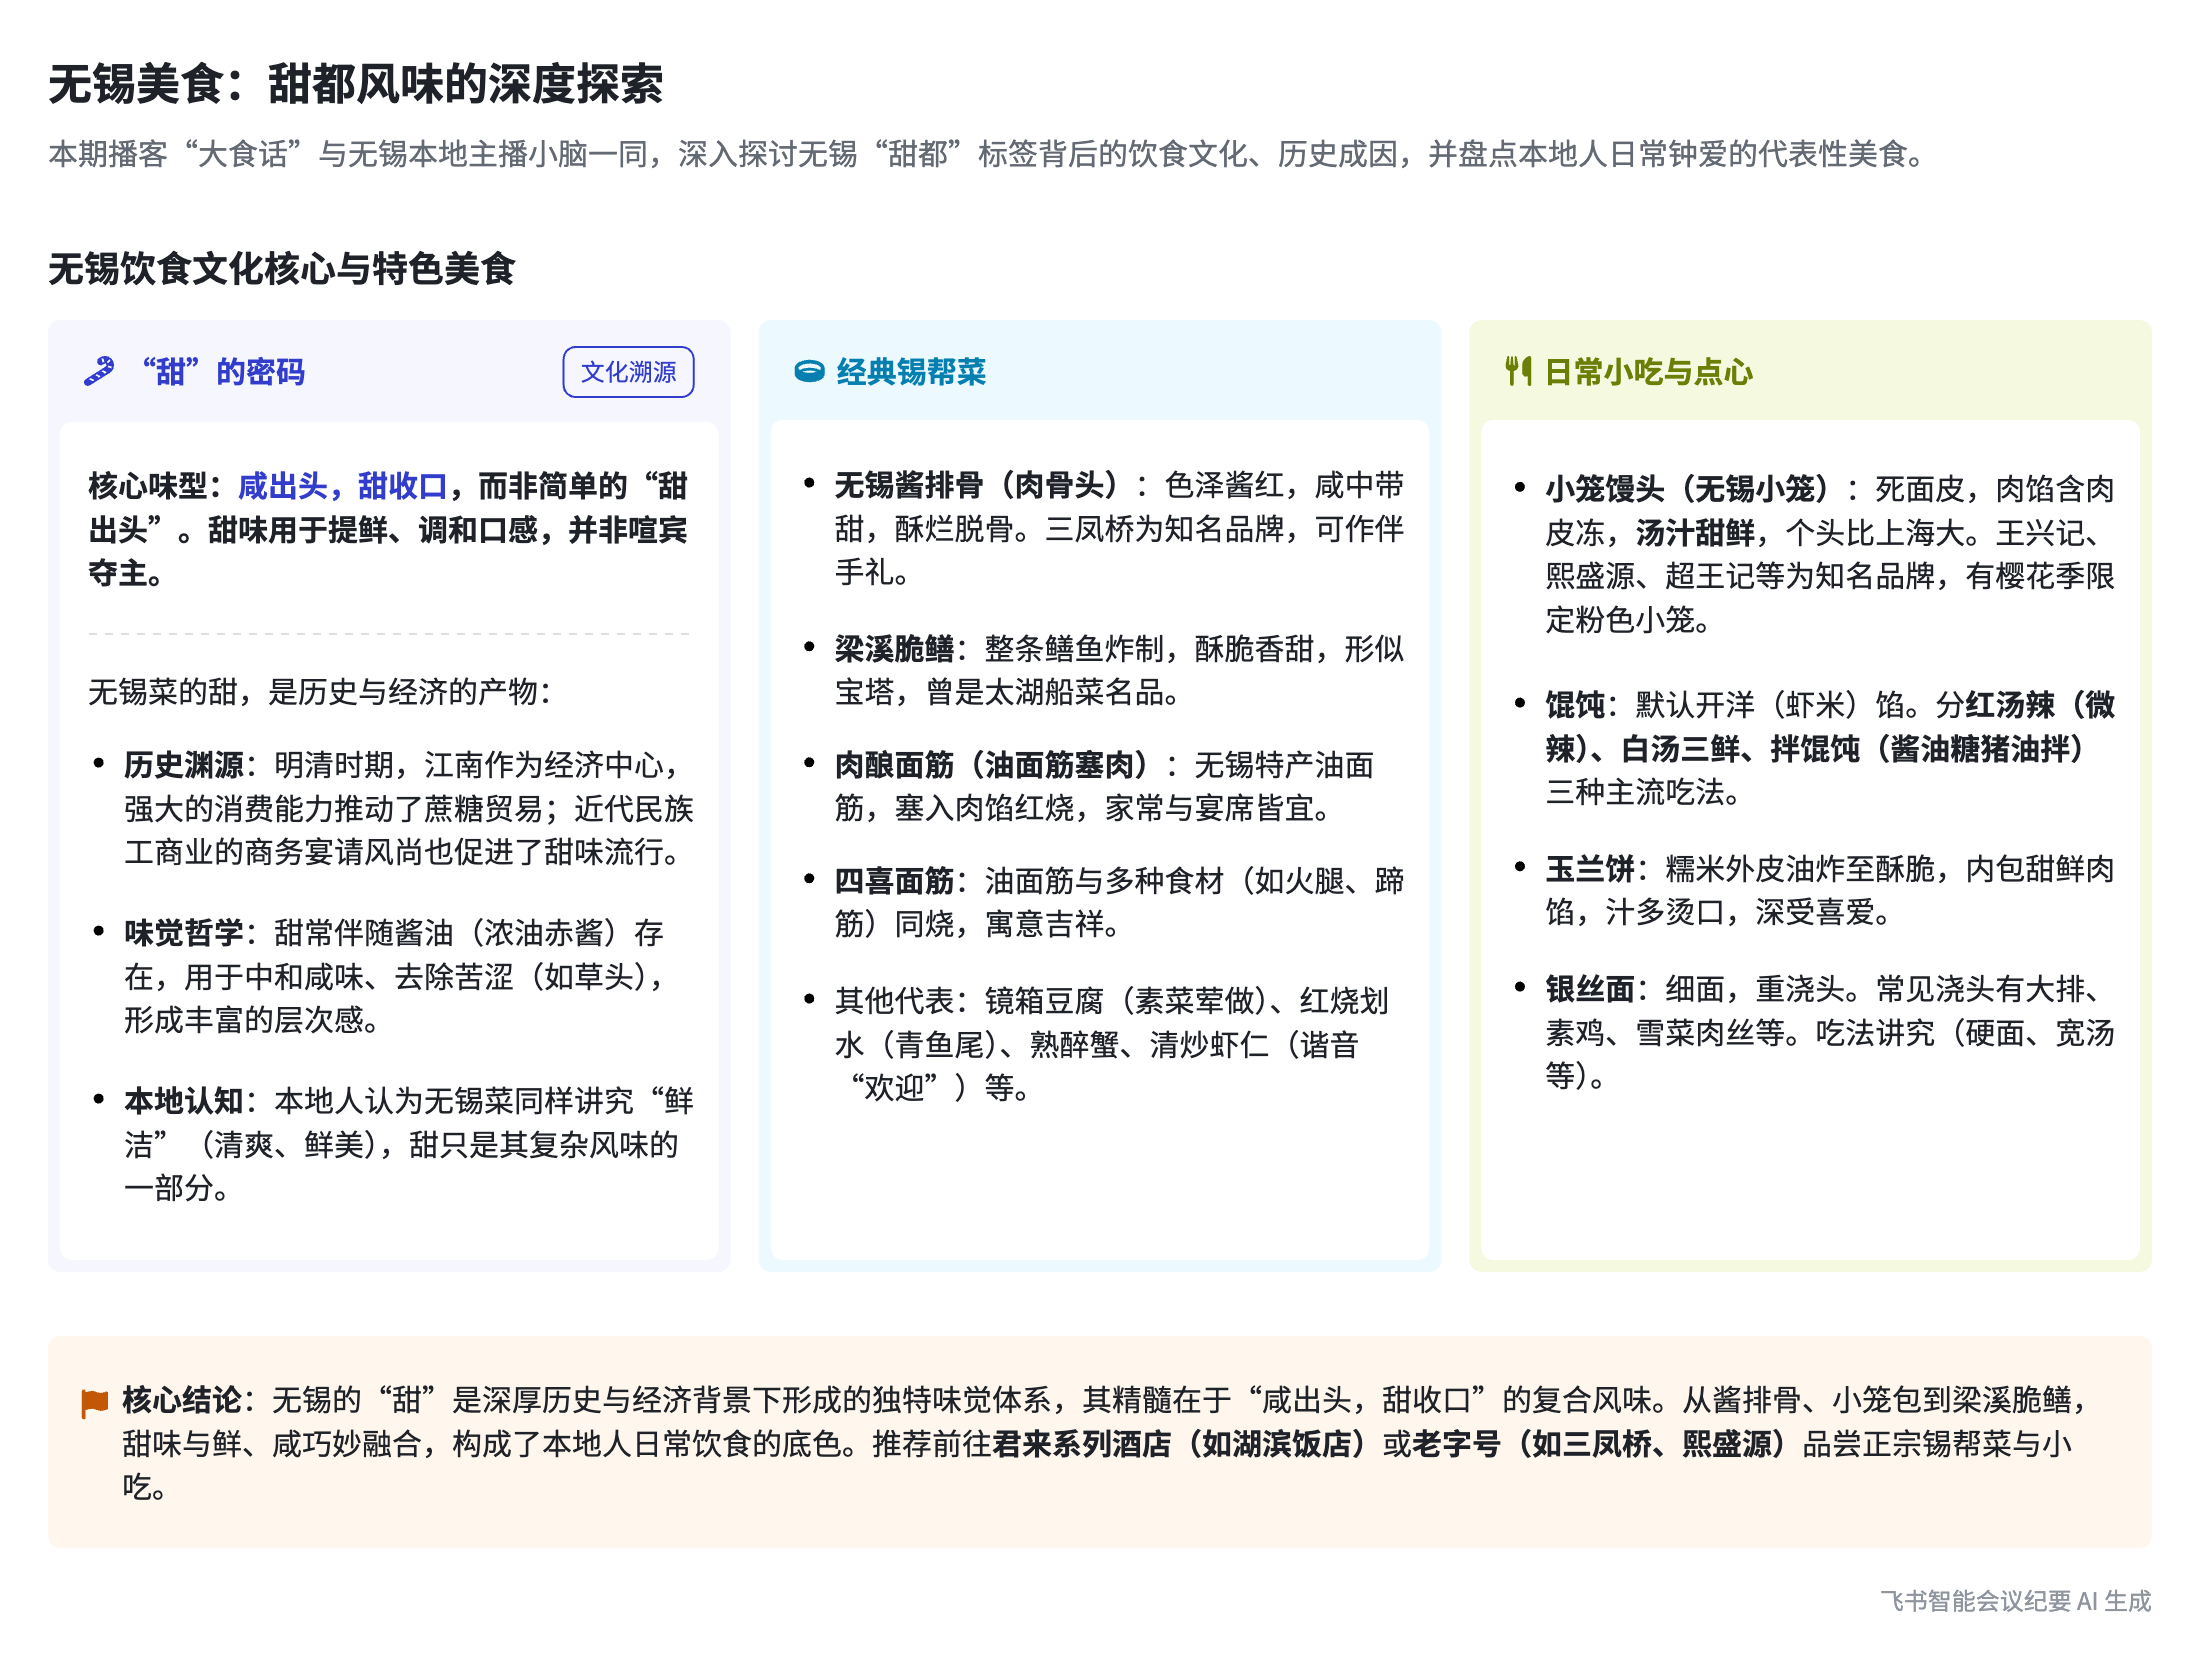Click the main title 无锡美食：甜都风味的深度探索
Image resolution: width=2200 pixels, height=1664 pixels.
pos(356,84)
